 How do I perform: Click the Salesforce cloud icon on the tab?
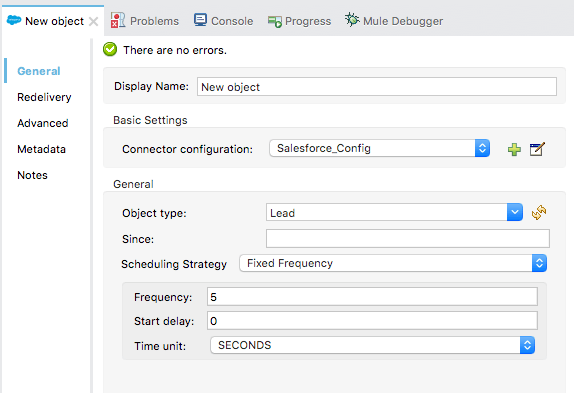point(14,20)
